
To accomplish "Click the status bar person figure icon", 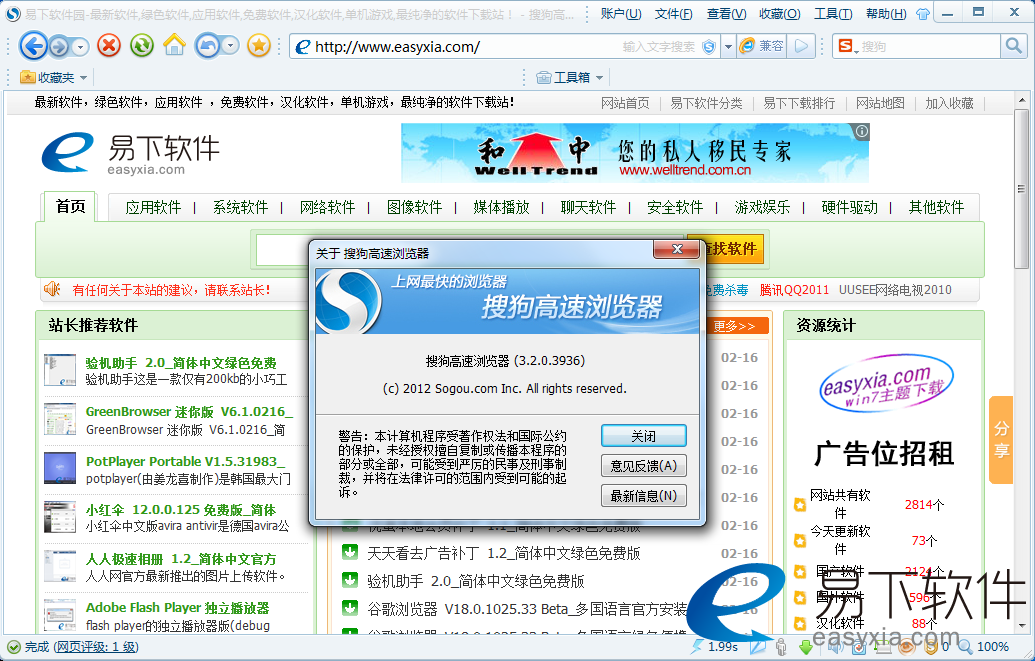I will 781,646.
